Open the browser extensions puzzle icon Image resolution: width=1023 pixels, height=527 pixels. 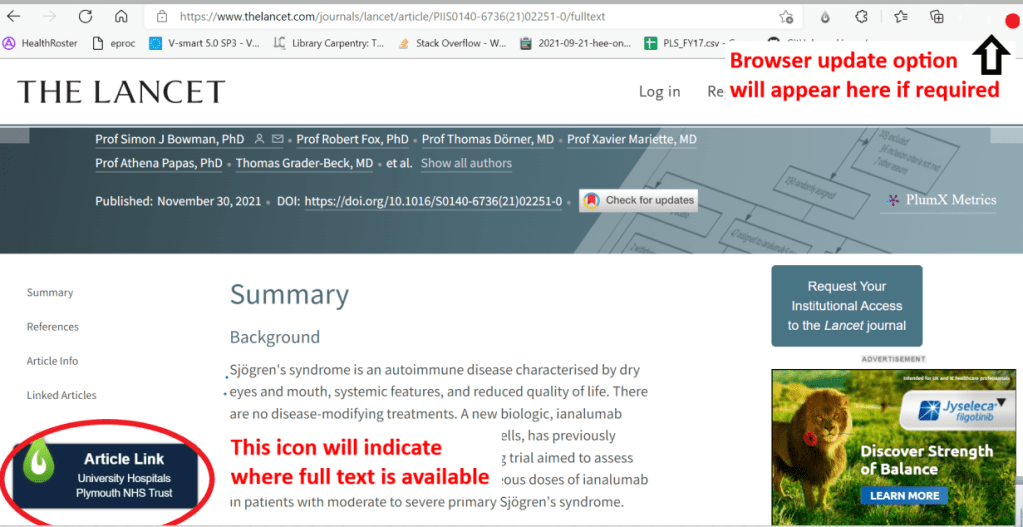pos(860,17)
